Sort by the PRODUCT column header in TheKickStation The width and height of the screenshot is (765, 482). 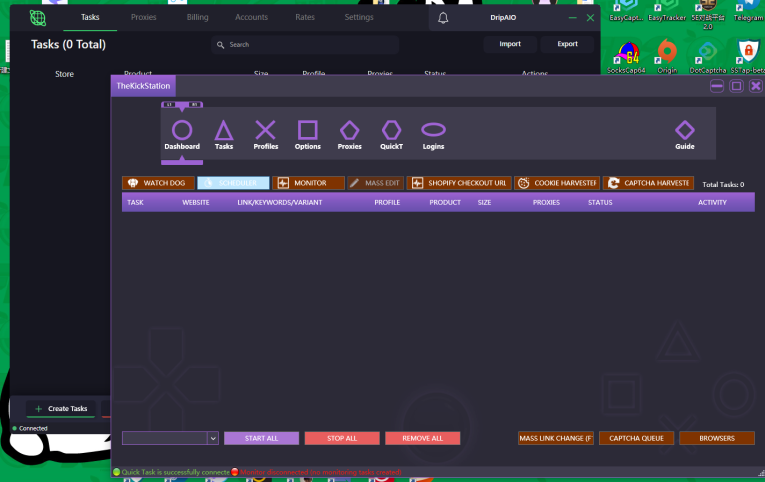(444, 202)
